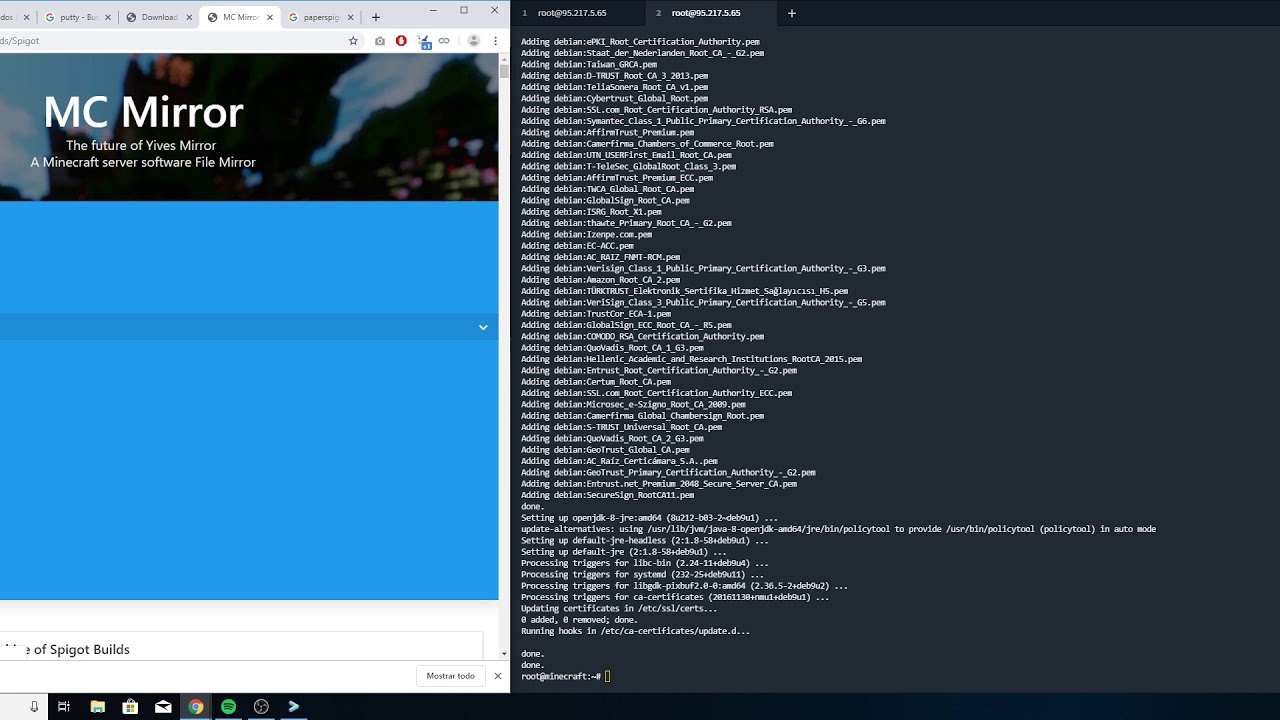Click 'Updating certificates in /etc/ssl/certs...' line

619,608
